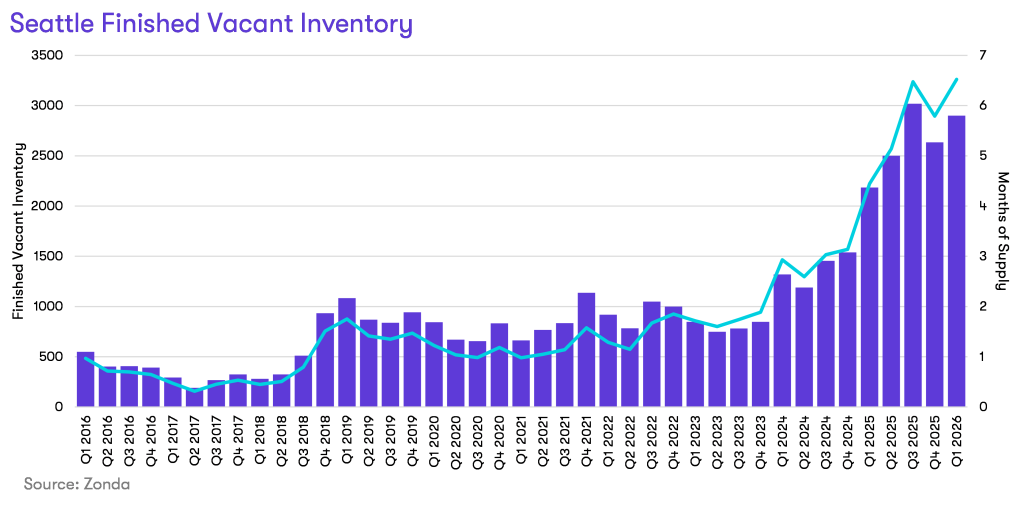This screenshot has height=506, width=1023.
Task: Click the Q1 2016 first bar
Action: (x=85, y=380)
